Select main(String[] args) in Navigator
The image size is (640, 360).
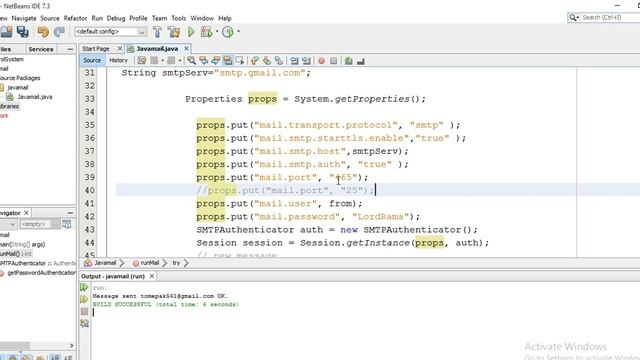[22, 244]
